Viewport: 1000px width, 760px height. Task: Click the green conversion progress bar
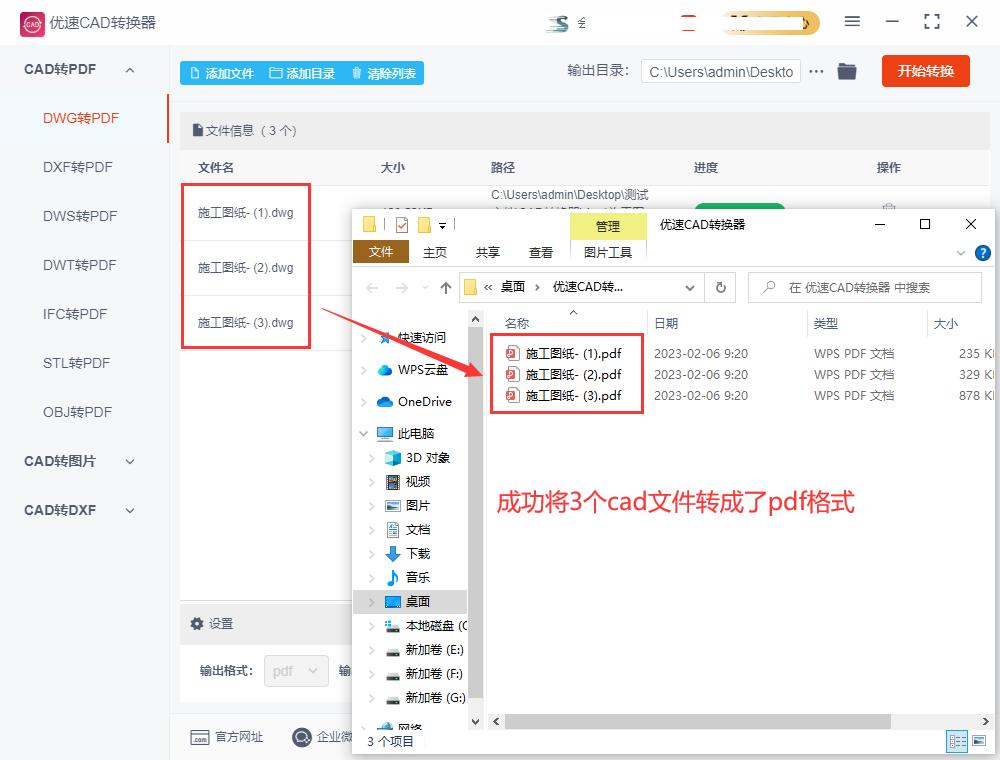pyautogui.click(x=740, y=203)
